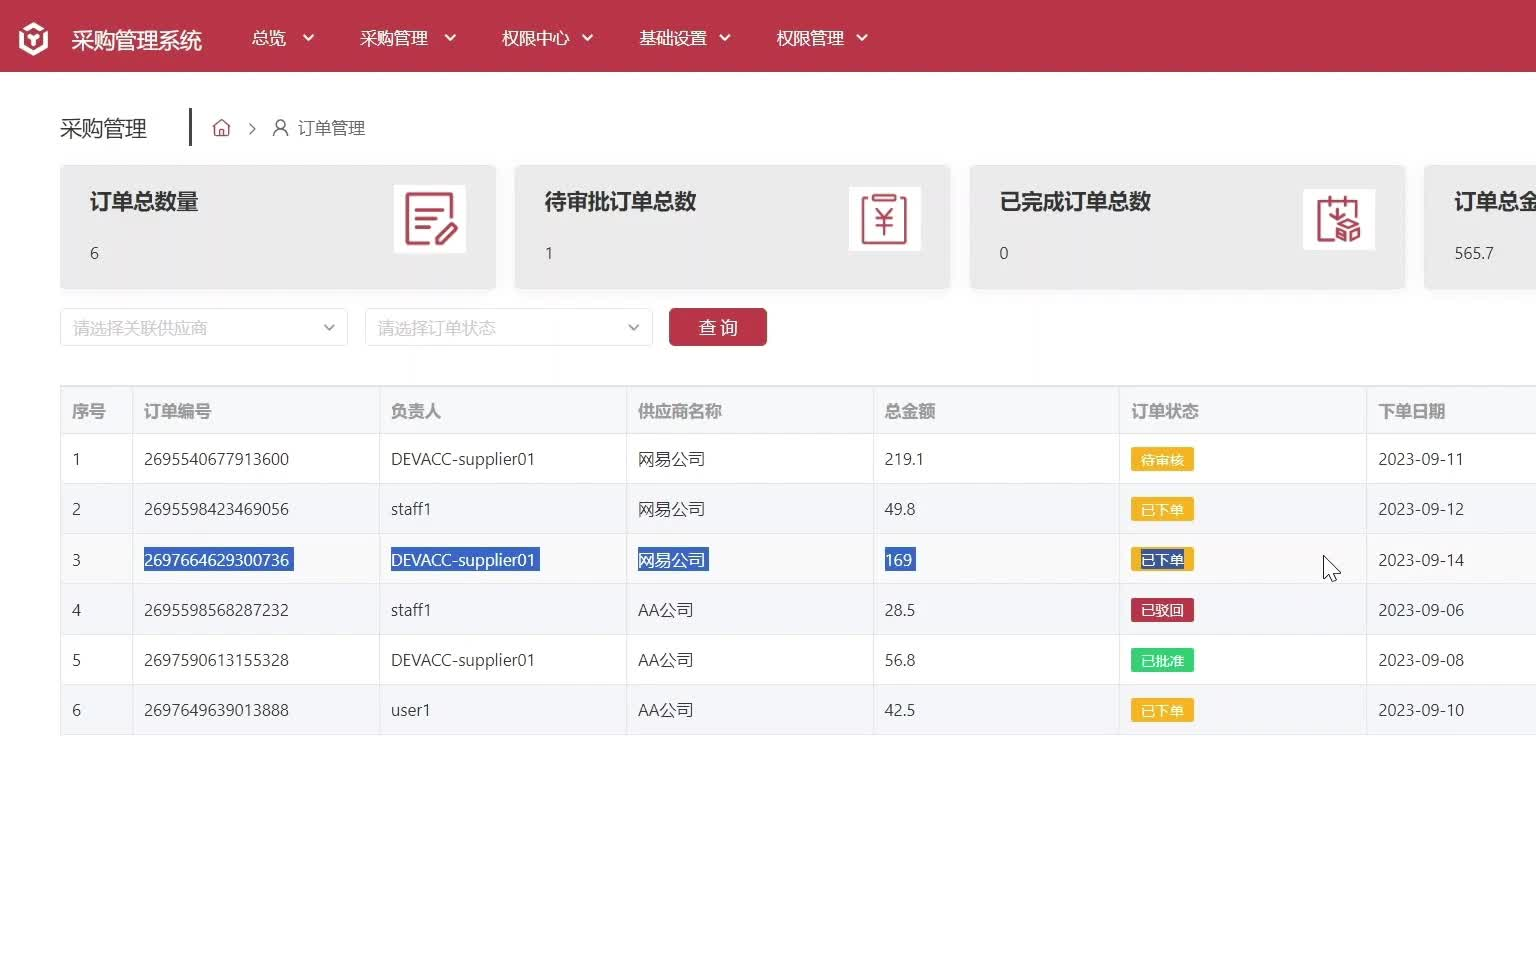Viewport: 1536px width, 961px height.
Task: Click date 2023-09-08
Action: click(x=1420, y=660)
